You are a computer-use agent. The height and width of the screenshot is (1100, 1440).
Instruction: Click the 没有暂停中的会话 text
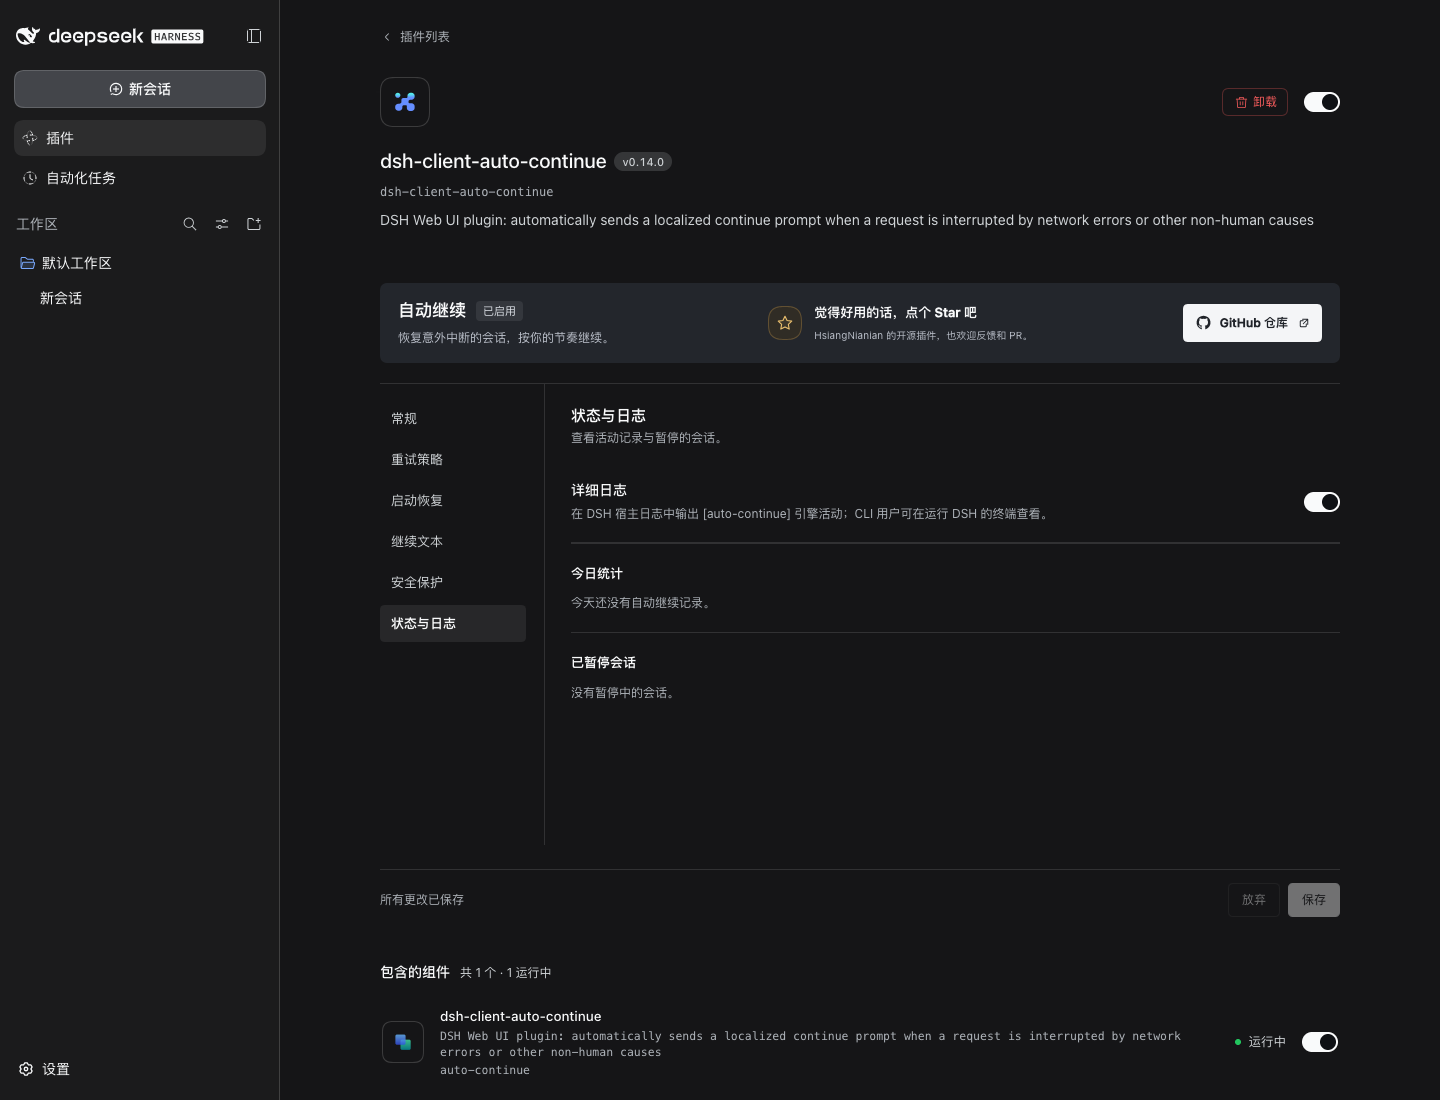click(625, 693)
